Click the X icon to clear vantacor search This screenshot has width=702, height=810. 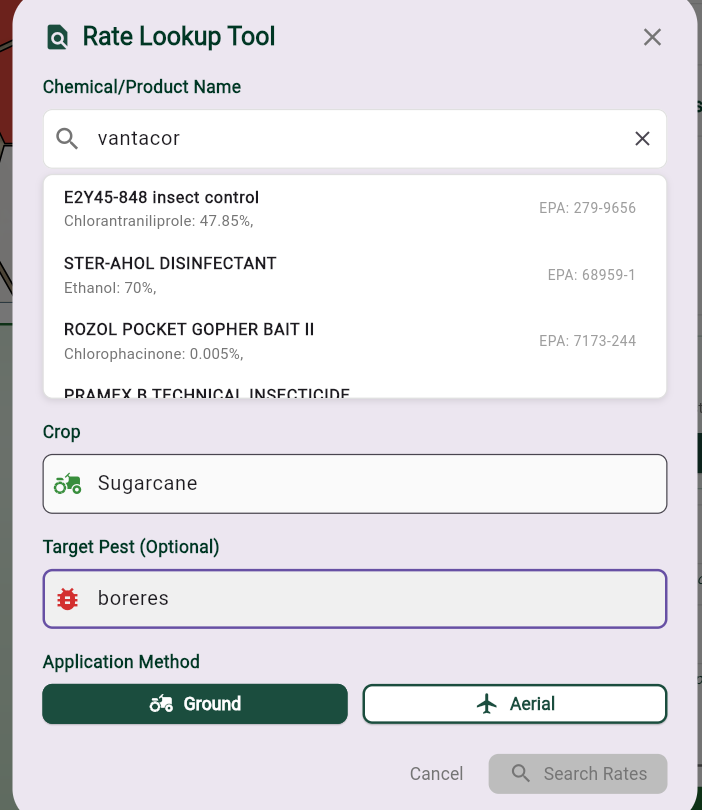pyautogui.click(x=642, y=138)
